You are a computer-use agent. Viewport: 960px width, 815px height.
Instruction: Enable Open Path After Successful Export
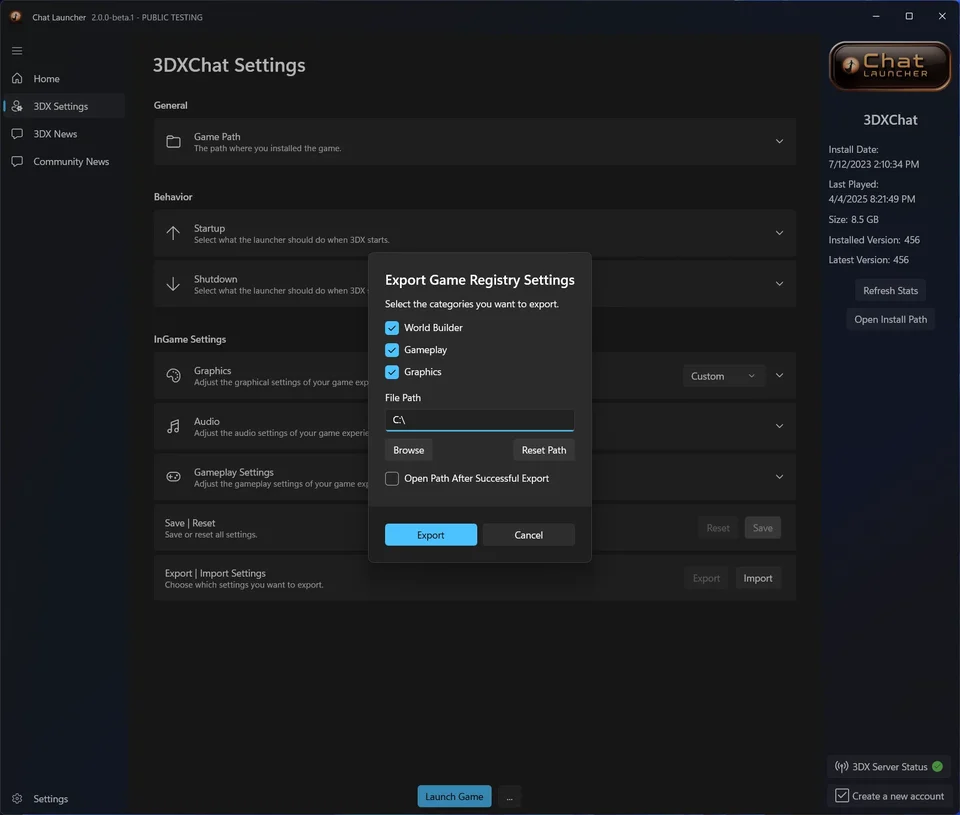click(x=392, y=478)
